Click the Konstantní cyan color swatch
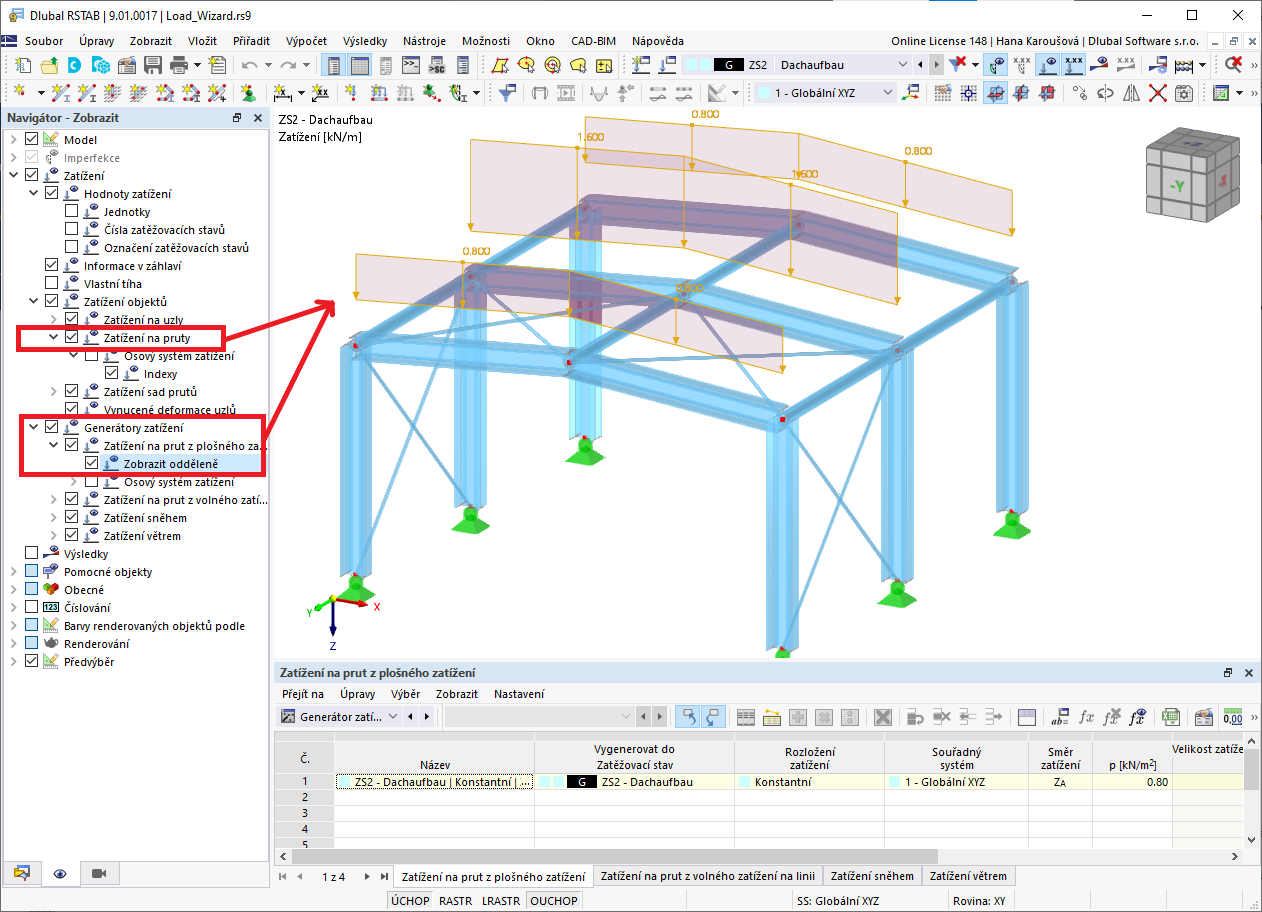This screenshot has width=1262, height=912. coord(744,782)
